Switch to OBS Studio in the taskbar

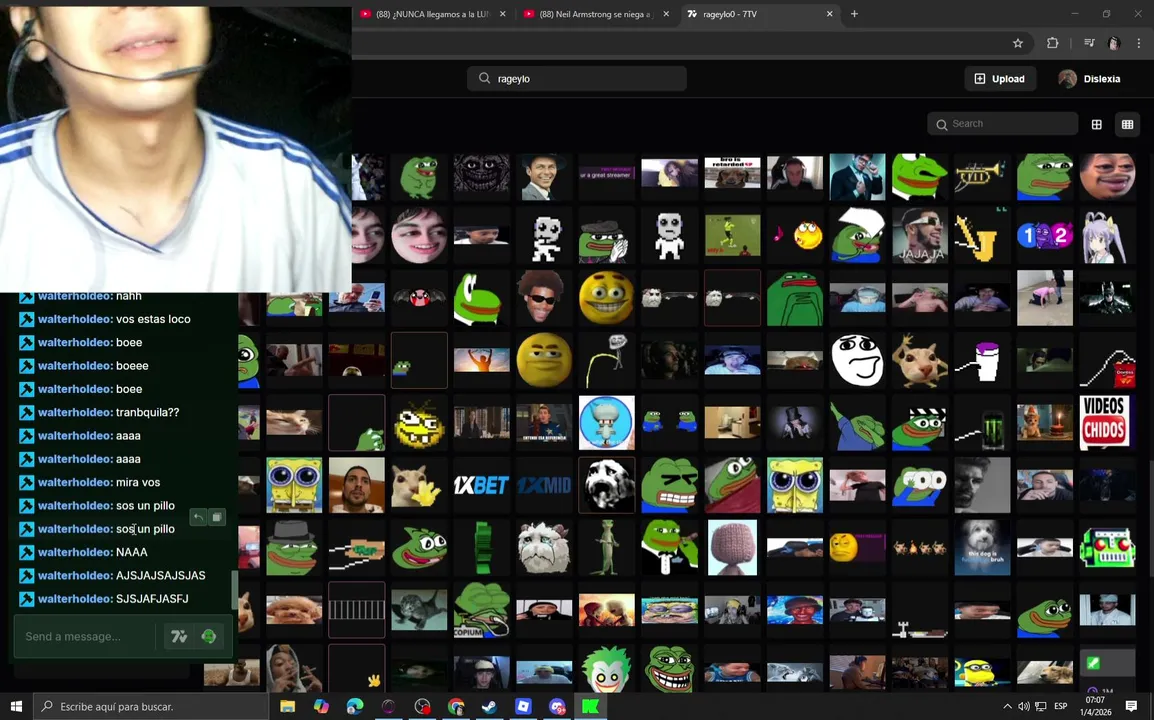tap(422, 706)
